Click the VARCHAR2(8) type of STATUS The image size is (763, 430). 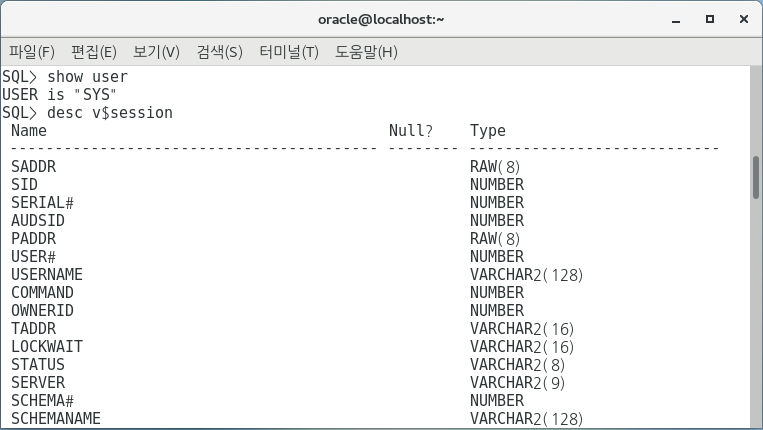(x=517, y=365)
